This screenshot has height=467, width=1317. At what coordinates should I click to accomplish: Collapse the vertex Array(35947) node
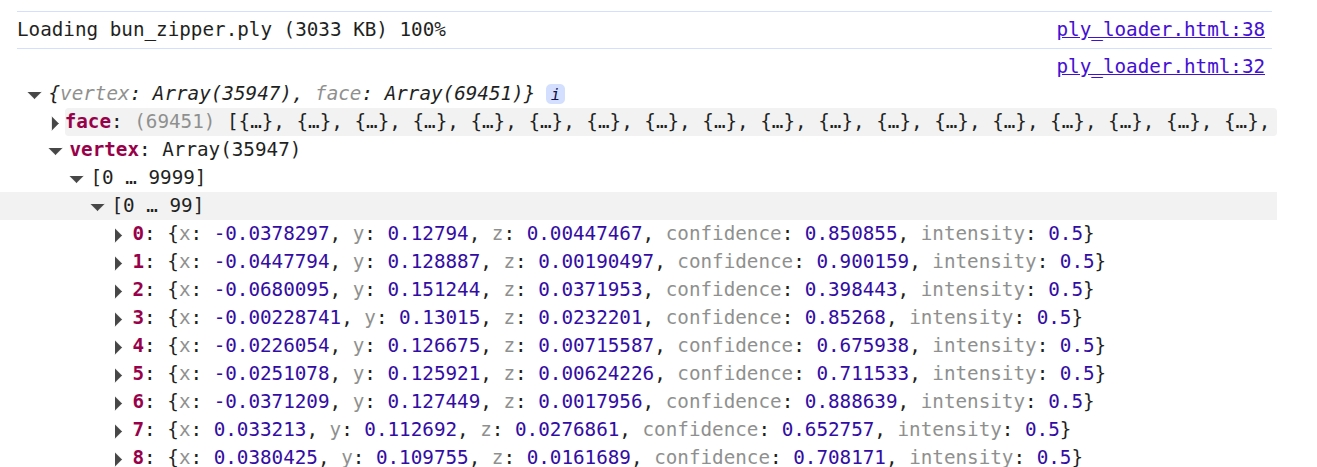(55, 151)
